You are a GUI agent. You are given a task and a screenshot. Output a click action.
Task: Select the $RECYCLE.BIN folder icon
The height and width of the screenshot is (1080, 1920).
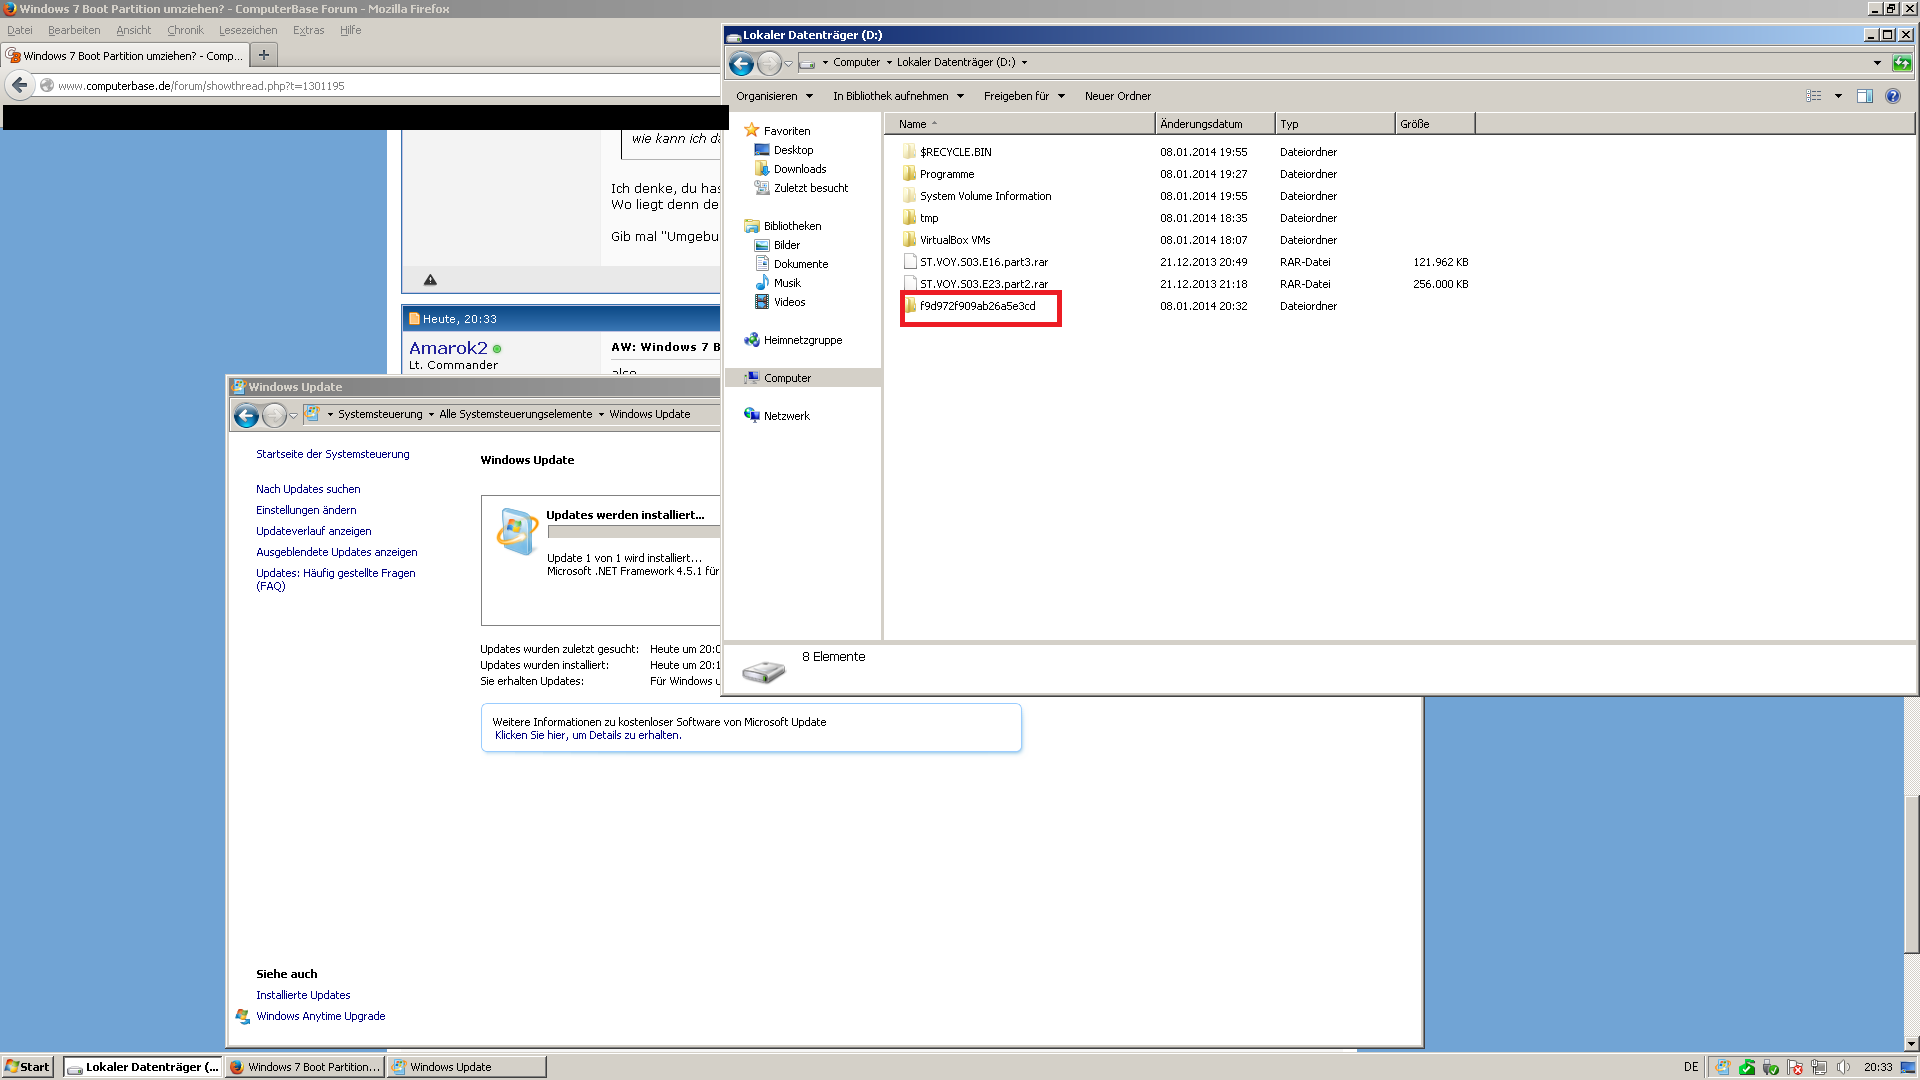point(909,152)
